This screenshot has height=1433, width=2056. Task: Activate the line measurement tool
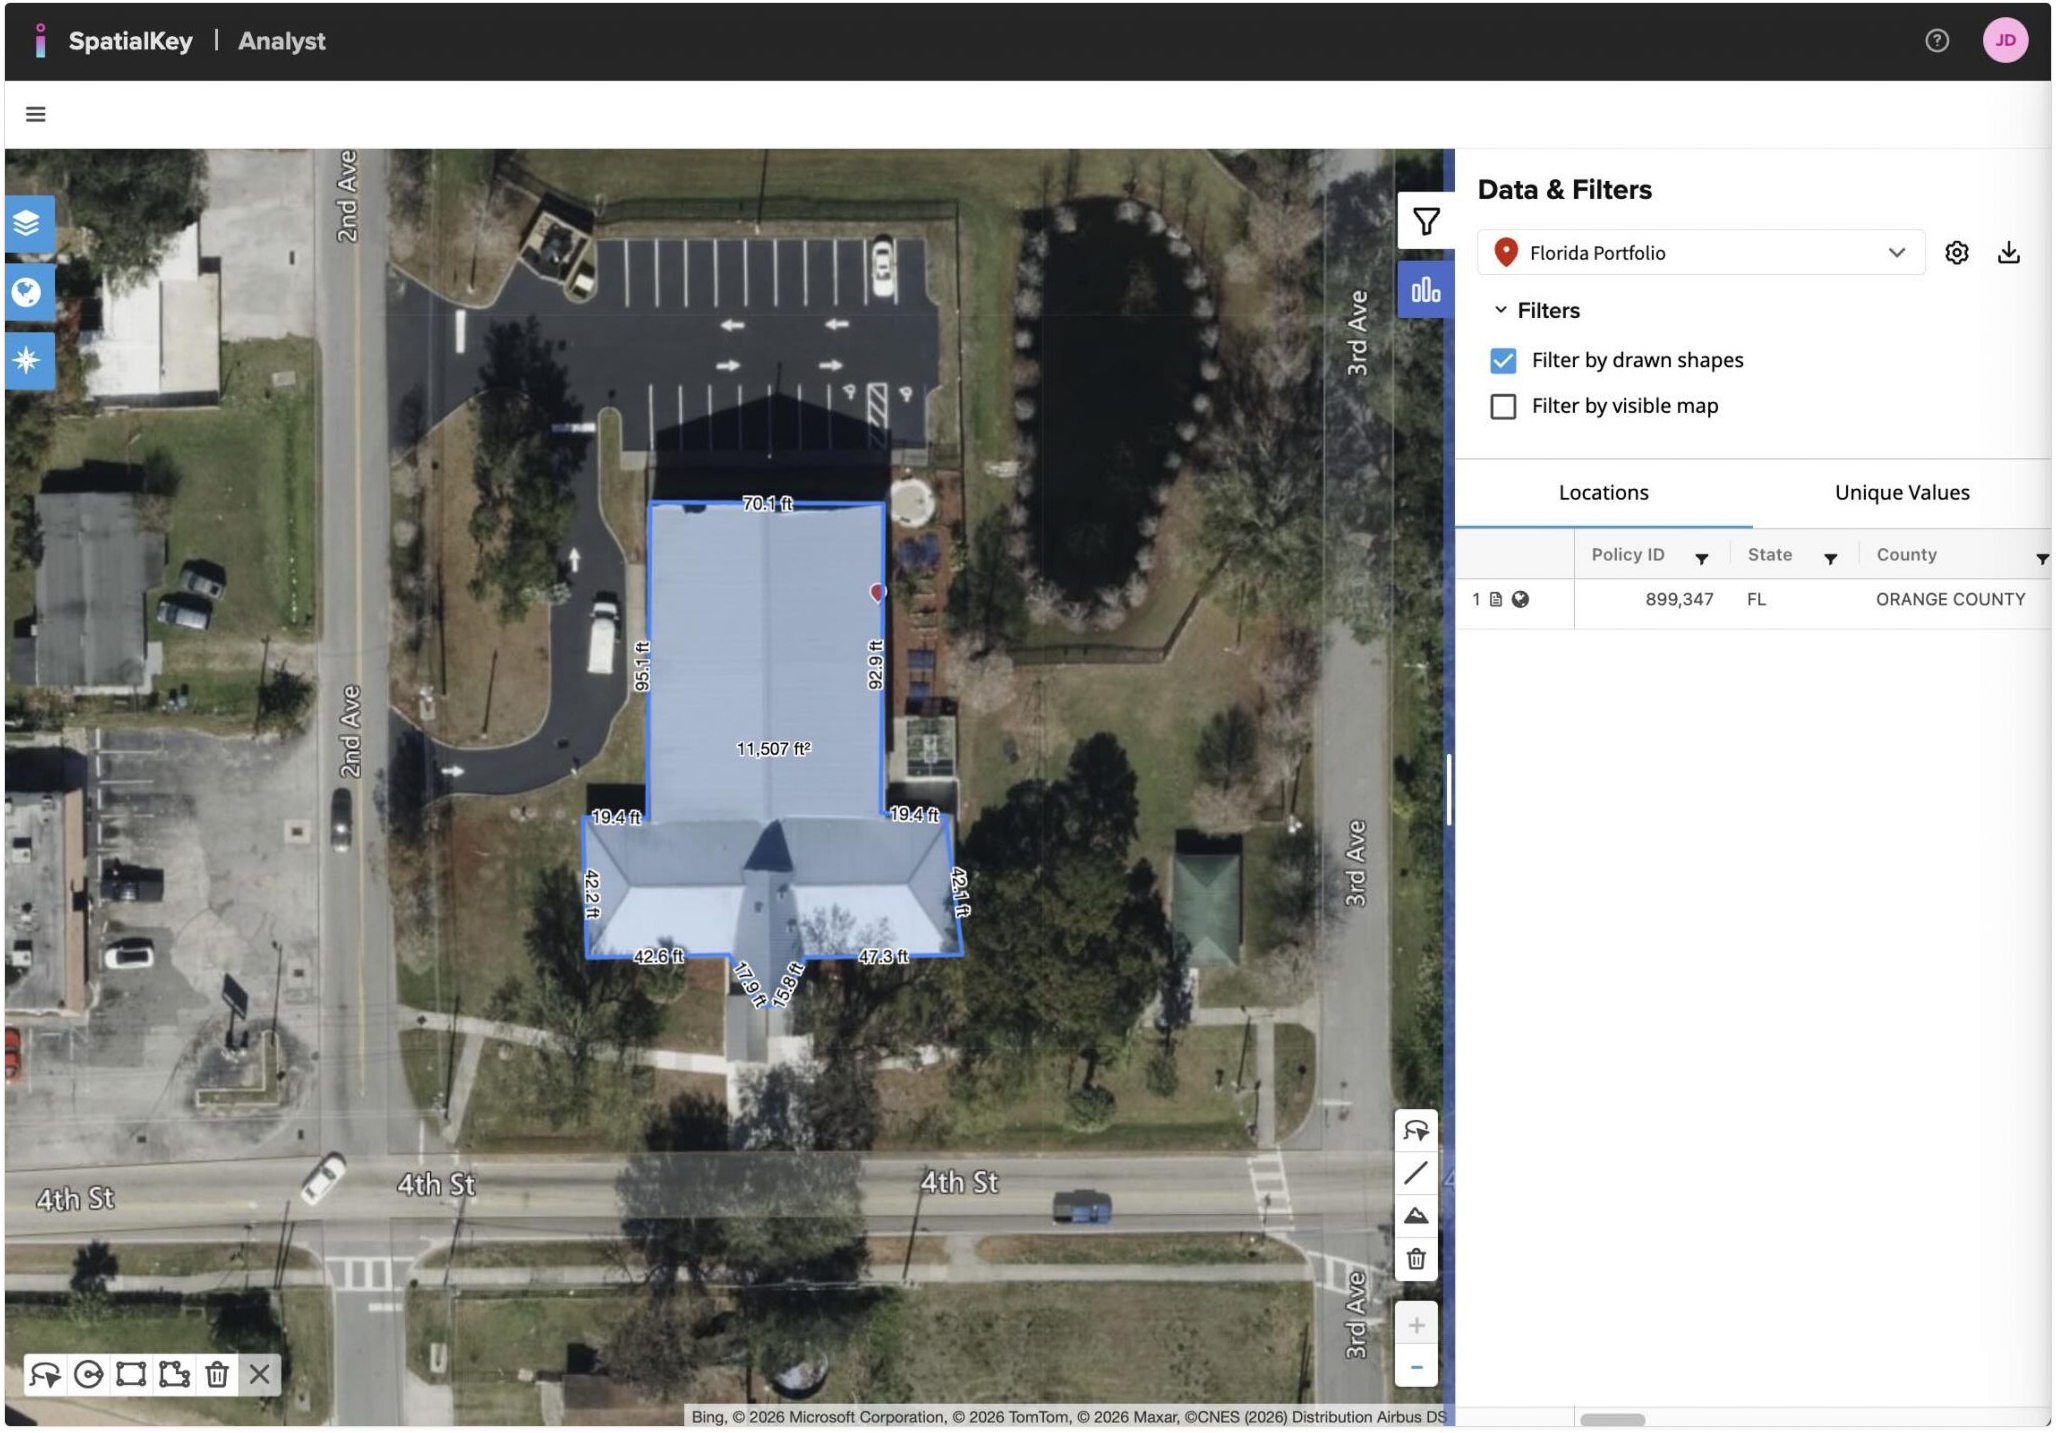click(1415, 1172)
